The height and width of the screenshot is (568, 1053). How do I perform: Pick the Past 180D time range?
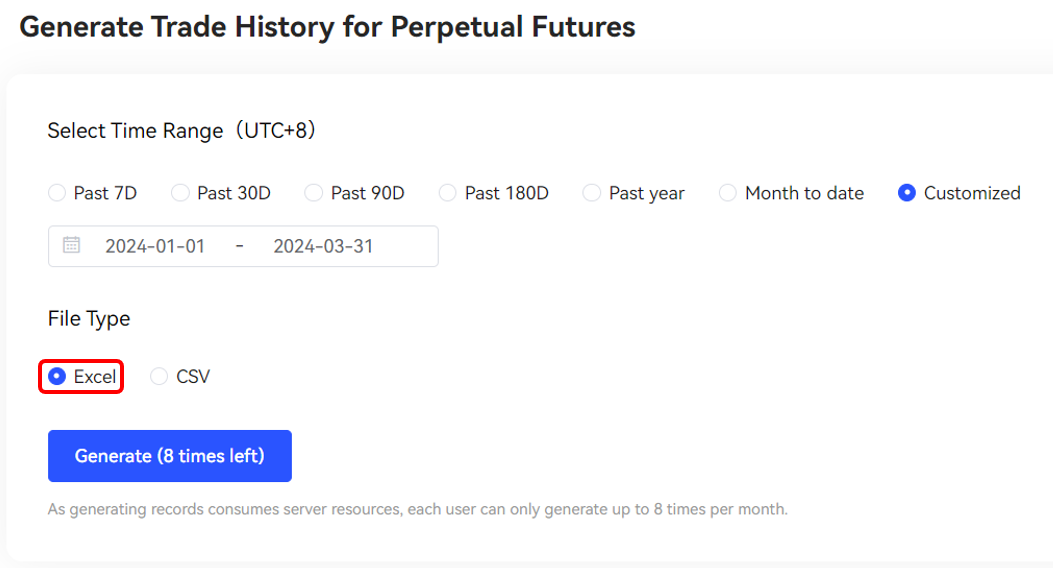[494, 193]
